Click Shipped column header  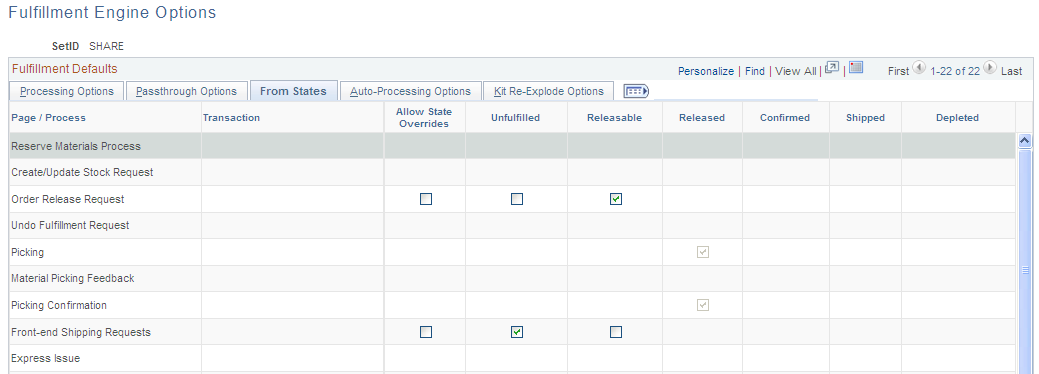[865, 117]
